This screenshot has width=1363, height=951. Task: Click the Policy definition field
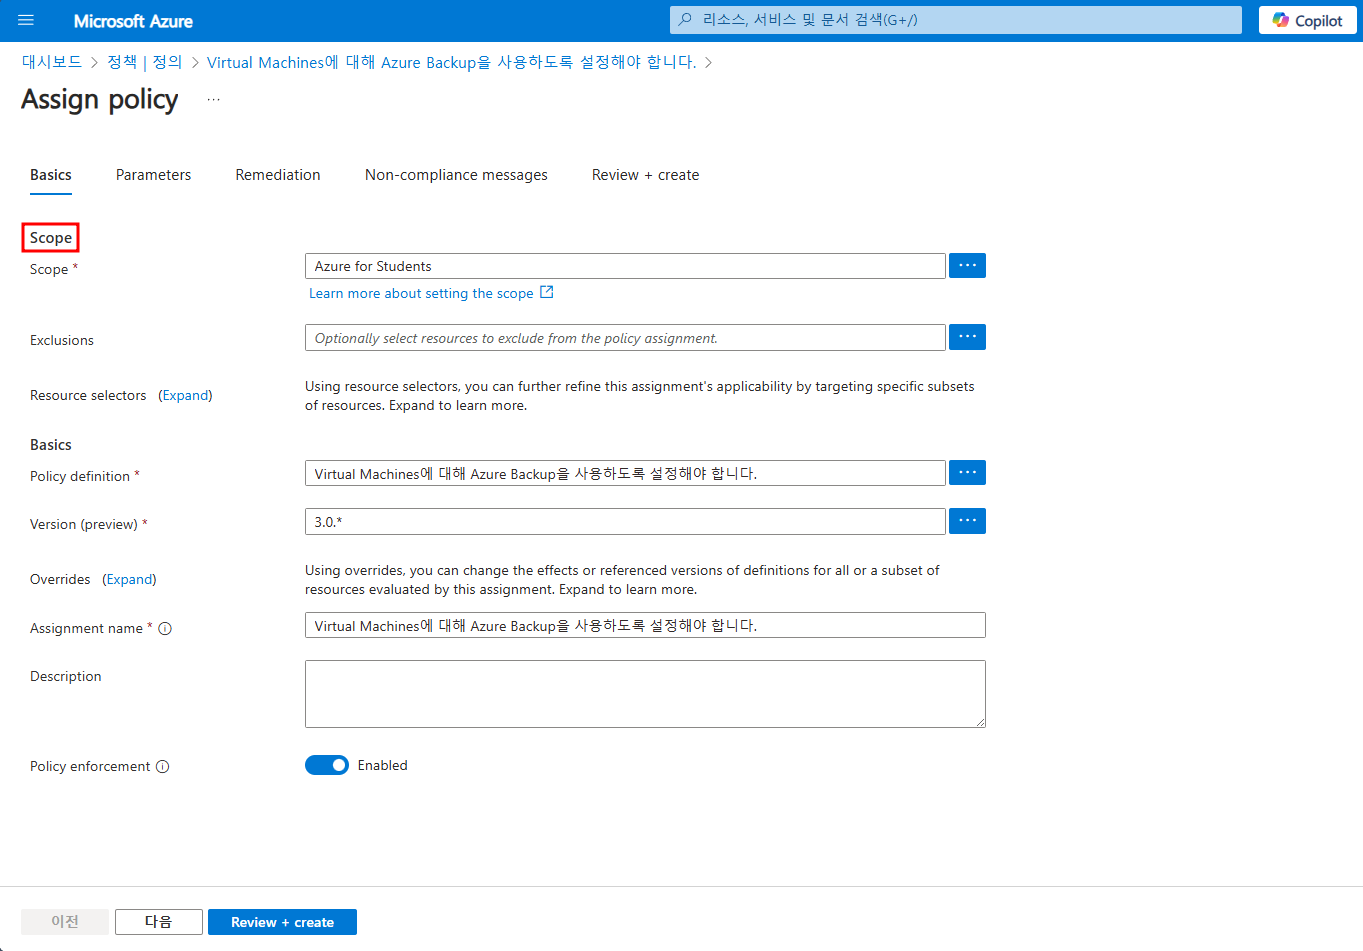coord(625,473)
